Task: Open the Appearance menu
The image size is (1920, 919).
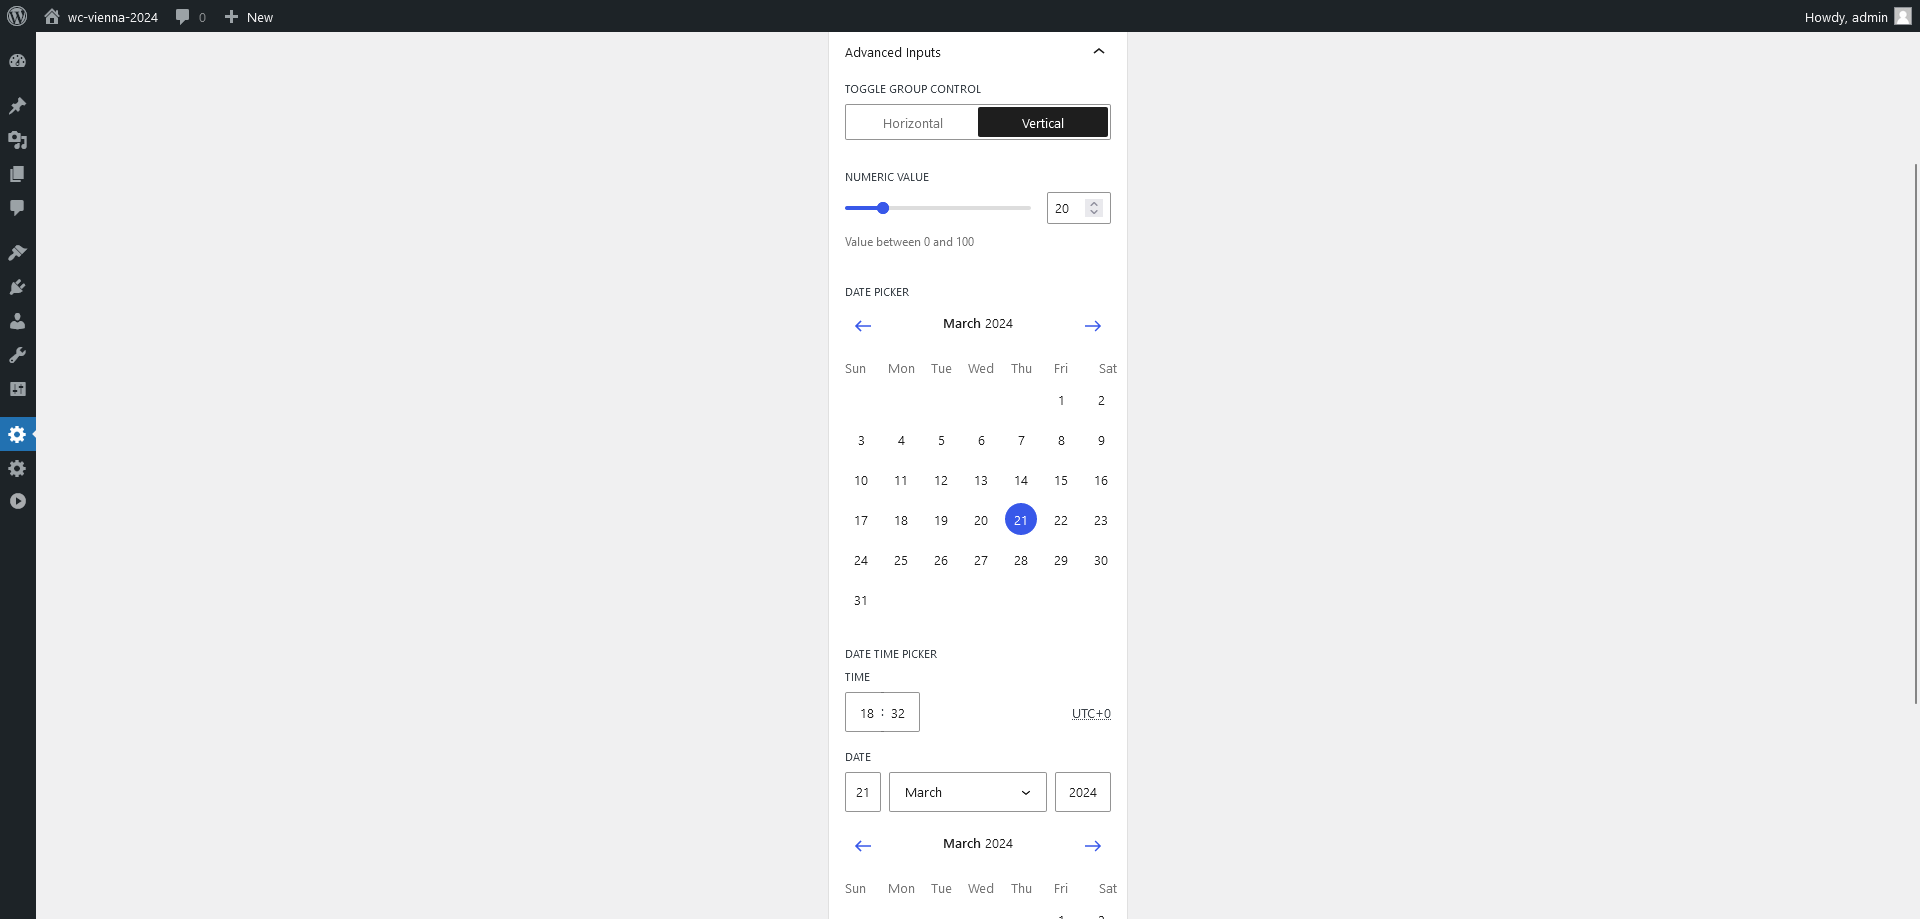Action: [x=17, y=251]
